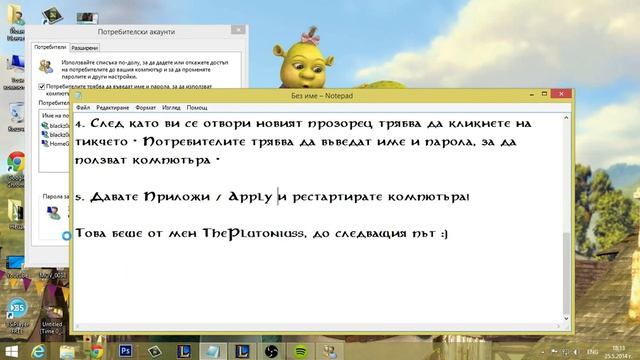
Task: Close the Потребителски акаунти dialog
Action: pyautogui.click(x=238, y=30)
